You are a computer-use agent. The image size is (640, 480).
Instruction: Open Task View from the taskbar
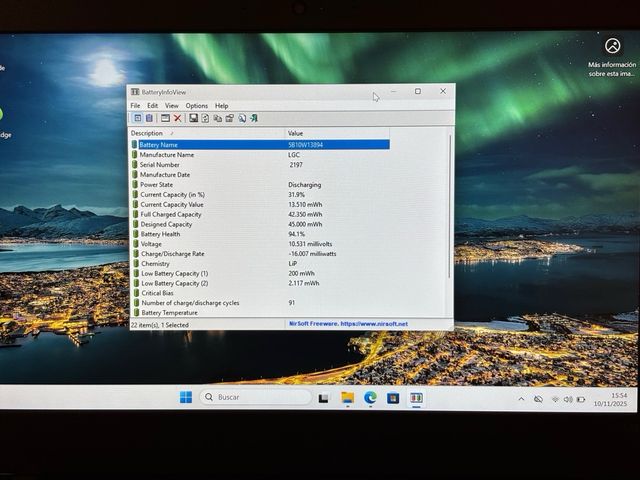(x=323, y=397)
